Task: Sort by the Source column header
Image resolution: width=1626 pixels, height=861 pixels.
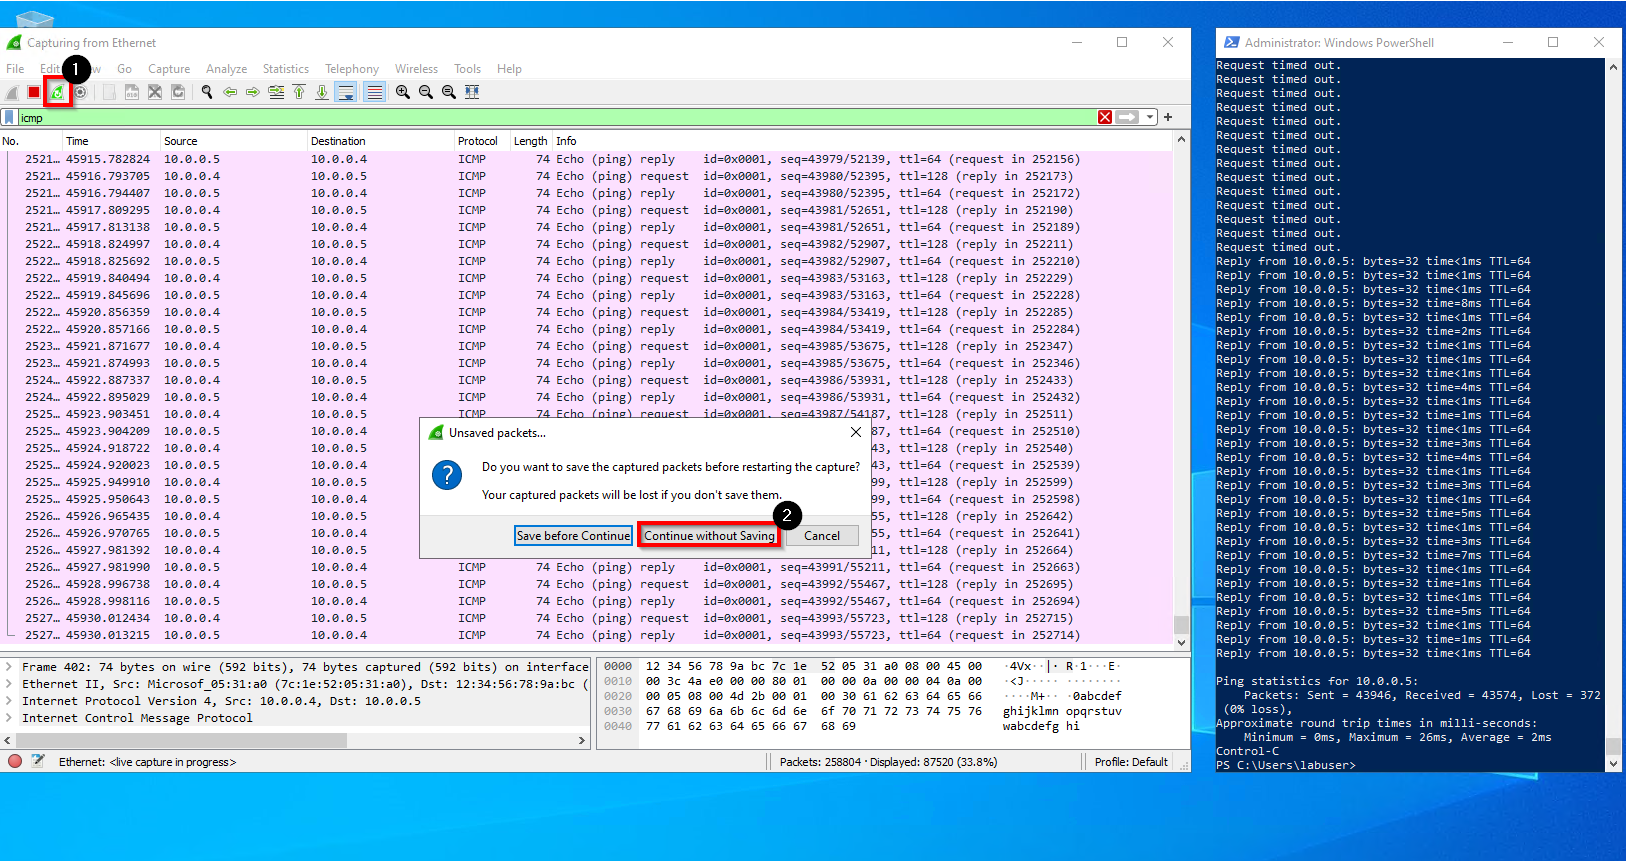Action: [x=233, y=141]
